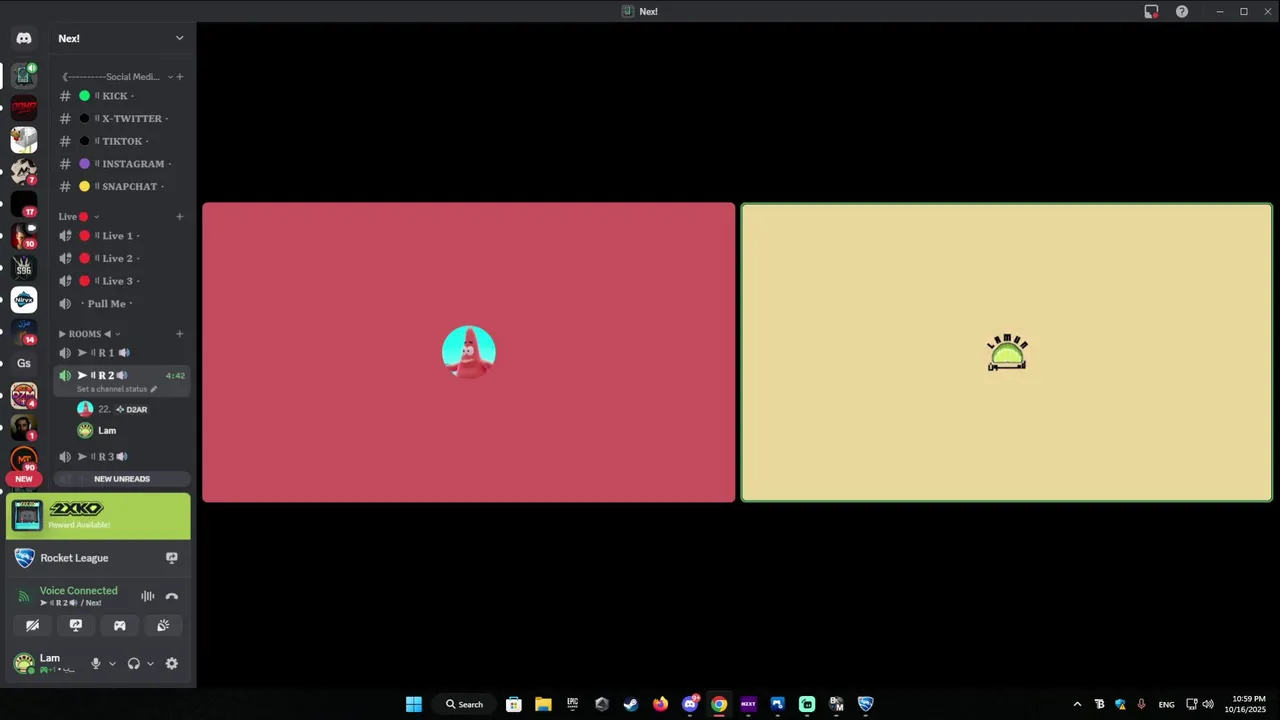The height and width of the screenshot is (720, 1280).
Task: Open microphone input options chevron
Action: 112,663
